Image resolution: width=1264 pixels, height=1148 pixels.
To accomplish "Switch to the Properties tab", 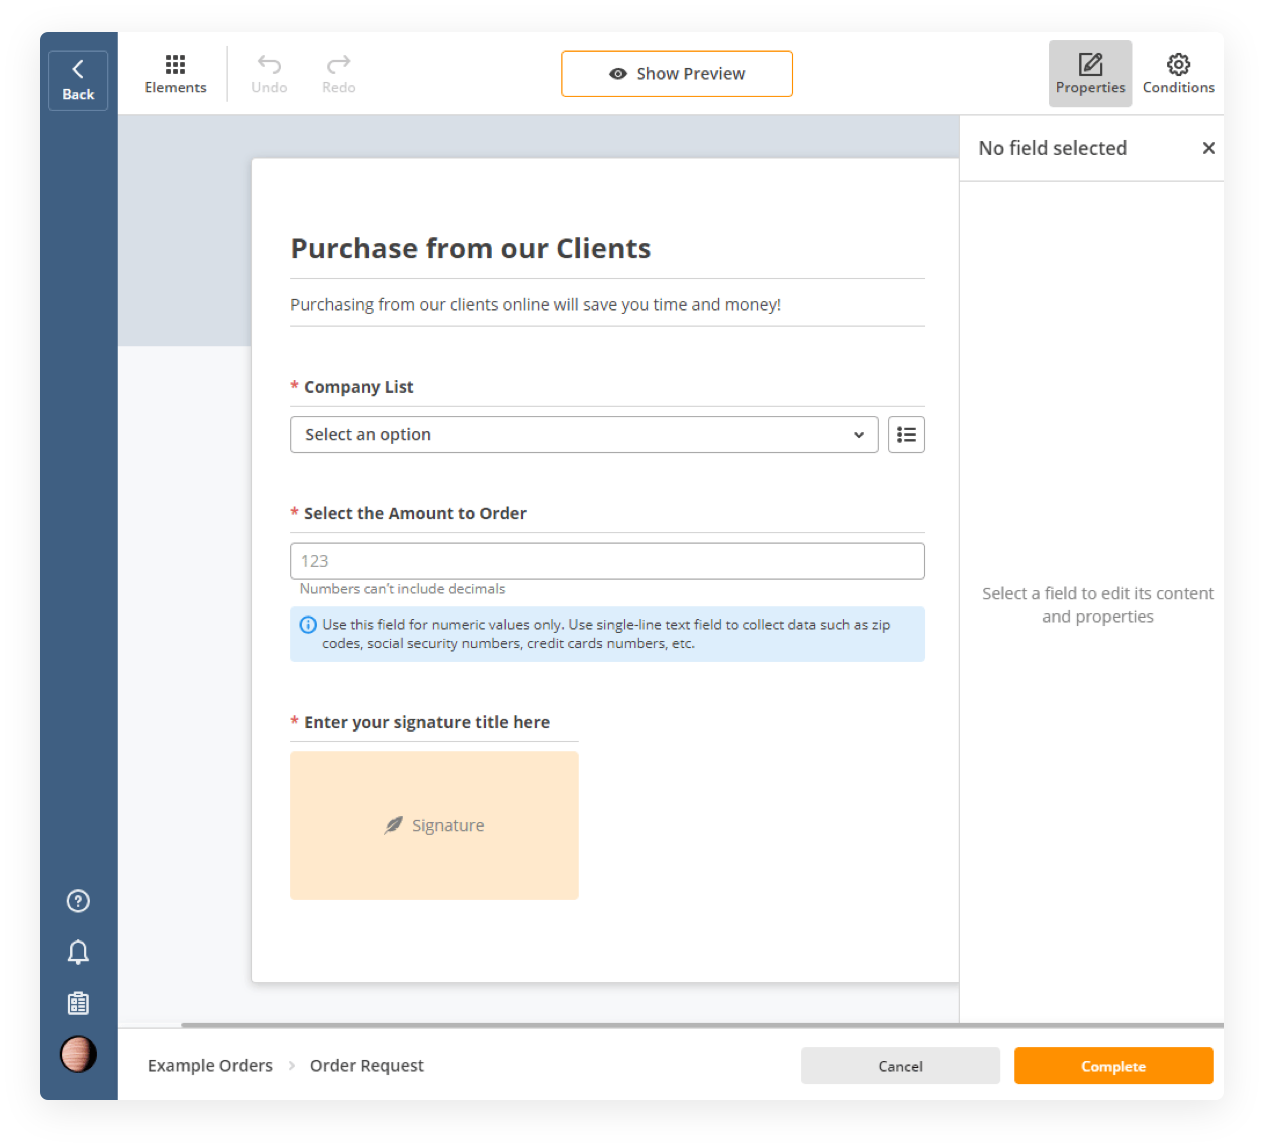I will click(1090, 74).
